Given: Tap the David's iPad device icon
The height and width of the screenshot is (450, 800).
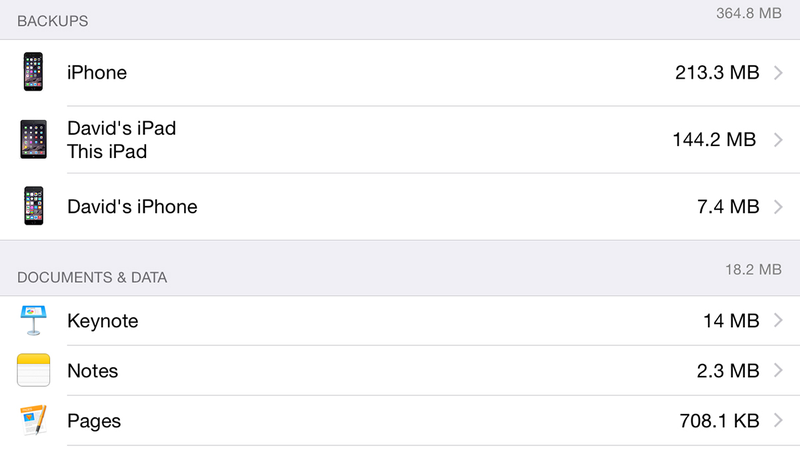Looking at the screenshot, I should (x=33, y=139).
